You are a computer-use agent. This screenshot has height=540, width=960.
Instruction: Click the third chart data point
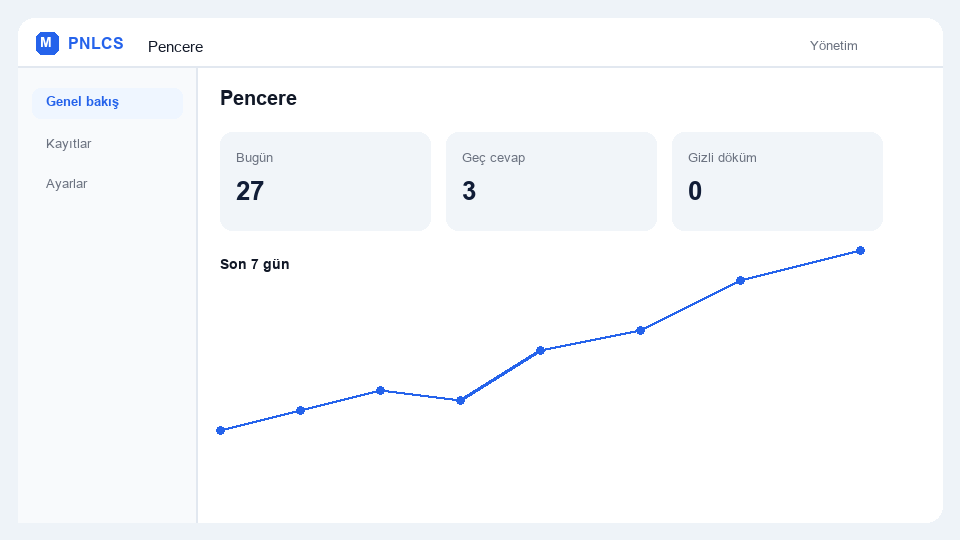pos(380,391)
